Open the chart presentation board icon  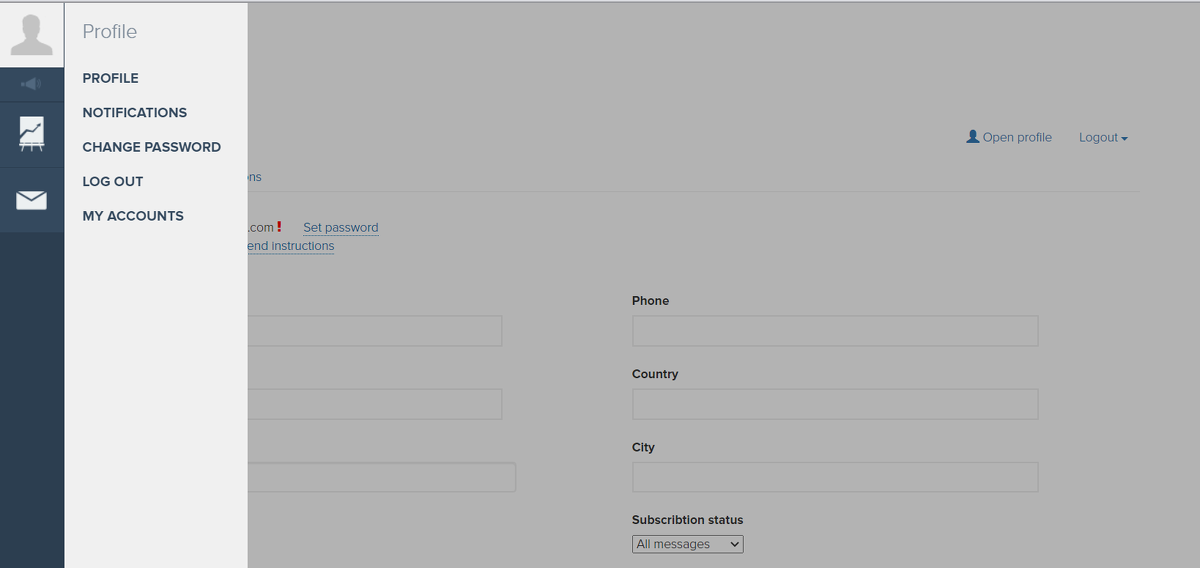31,134
